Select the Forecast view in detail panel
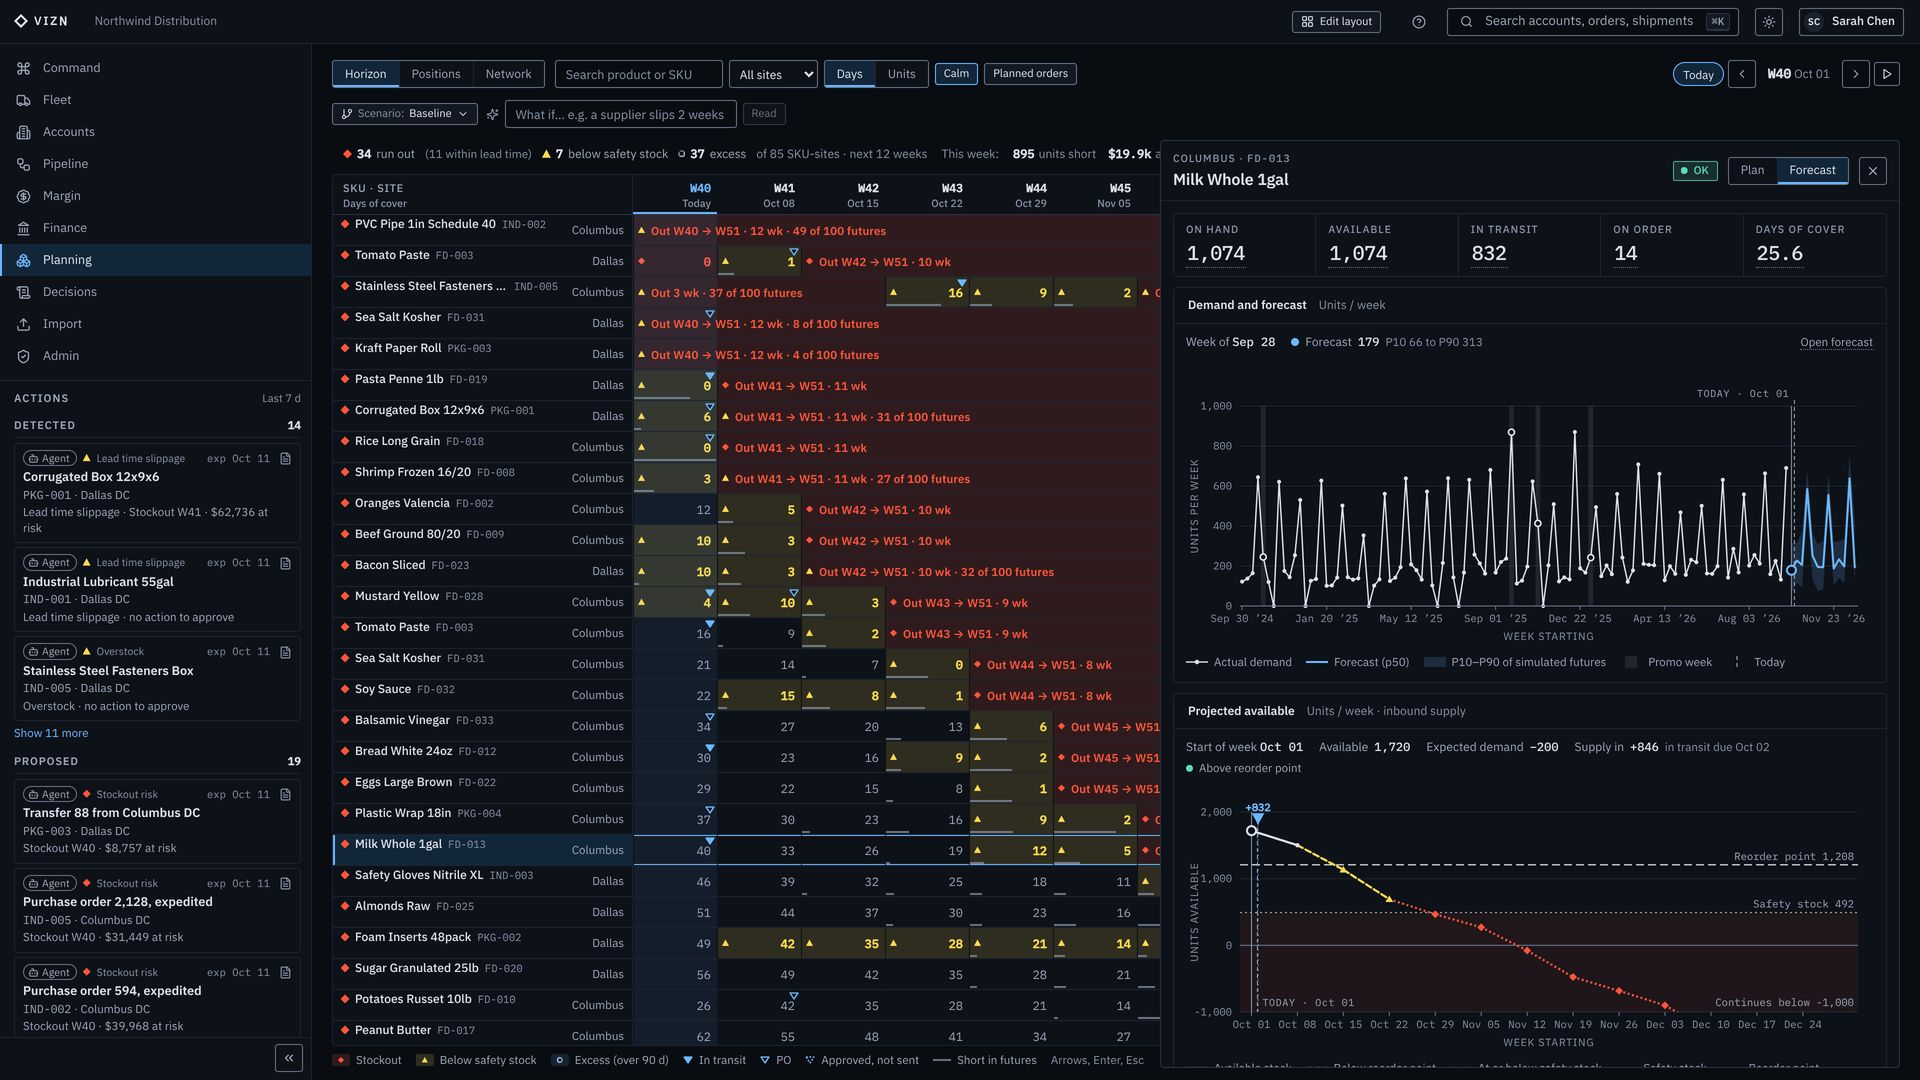The height and width of the screenshot is (1080, 1920). [1812, 170]
